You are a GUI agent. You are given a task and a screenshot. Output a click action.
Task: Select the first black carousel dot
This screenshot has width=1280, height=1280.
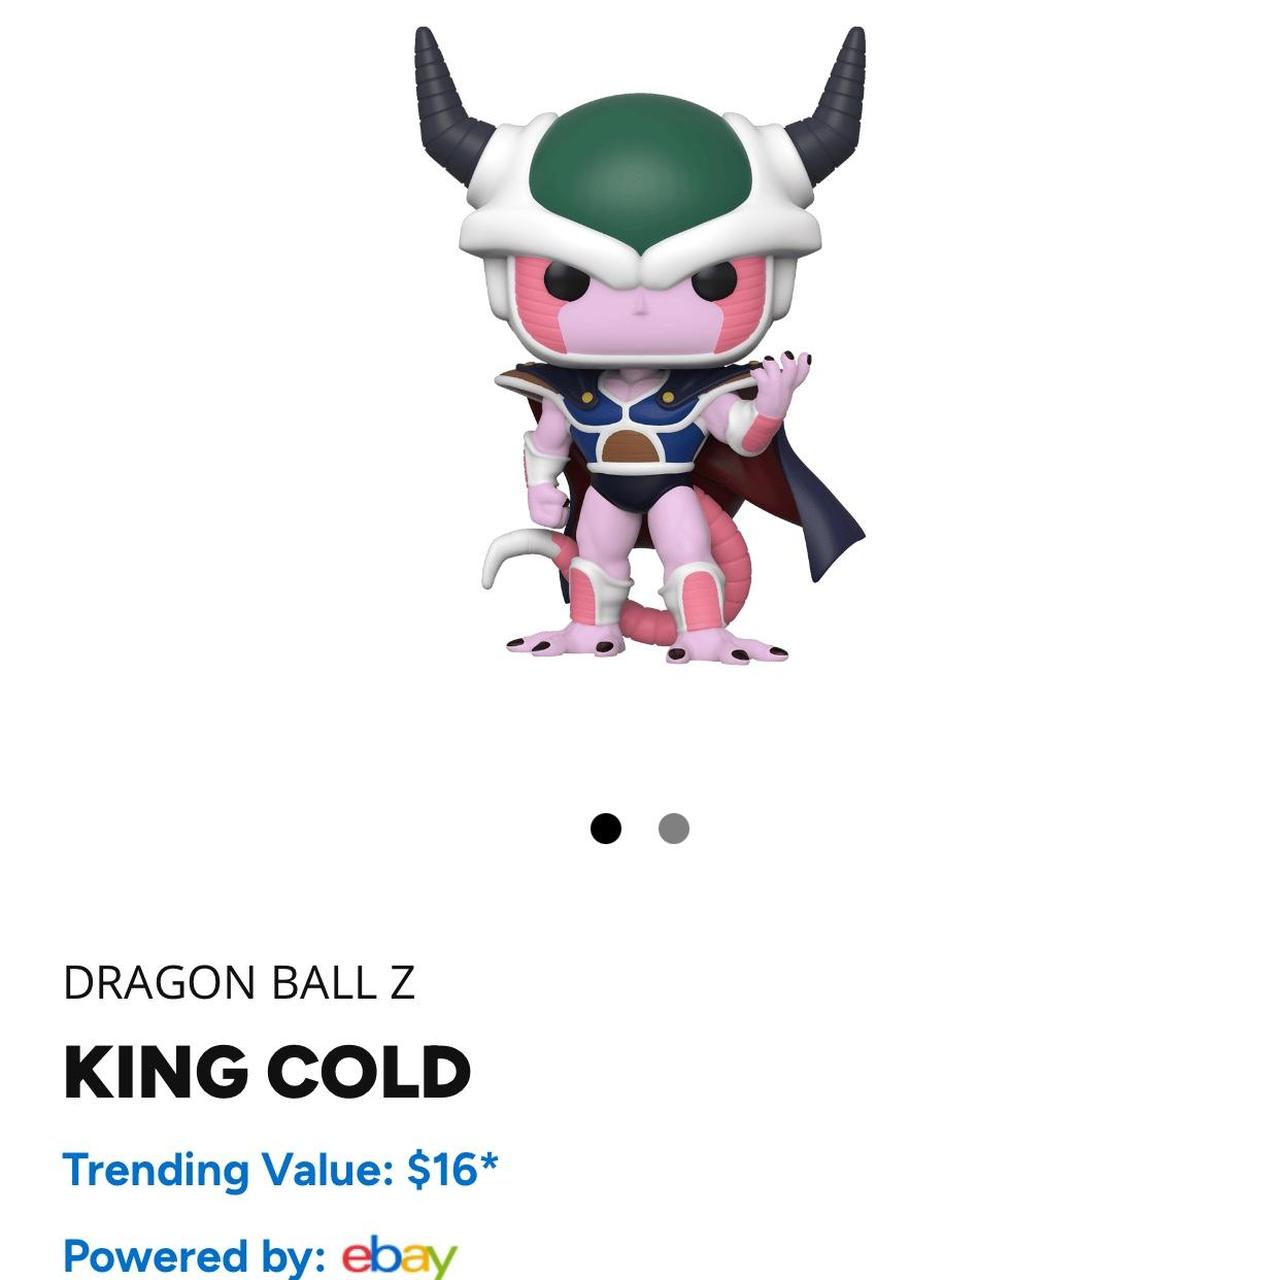pos(605,828)
